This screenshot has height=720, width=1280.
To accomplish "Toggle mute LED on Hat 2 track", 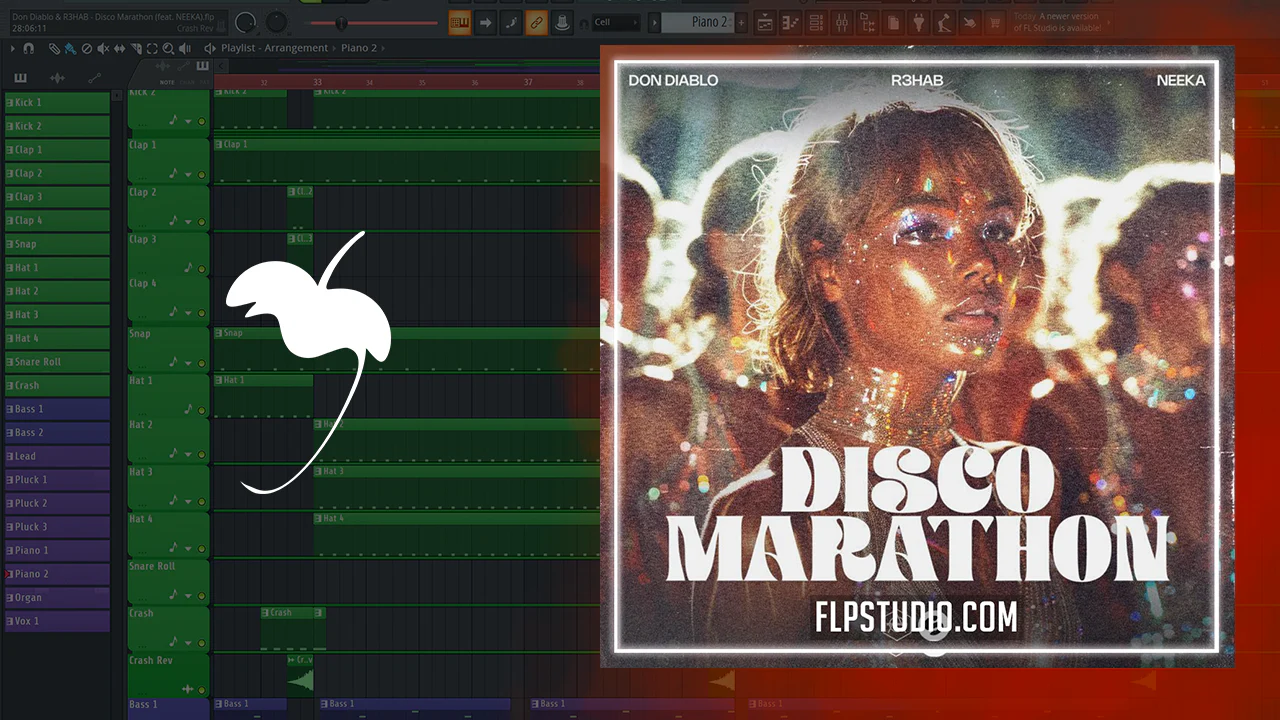I will [201, 454].
